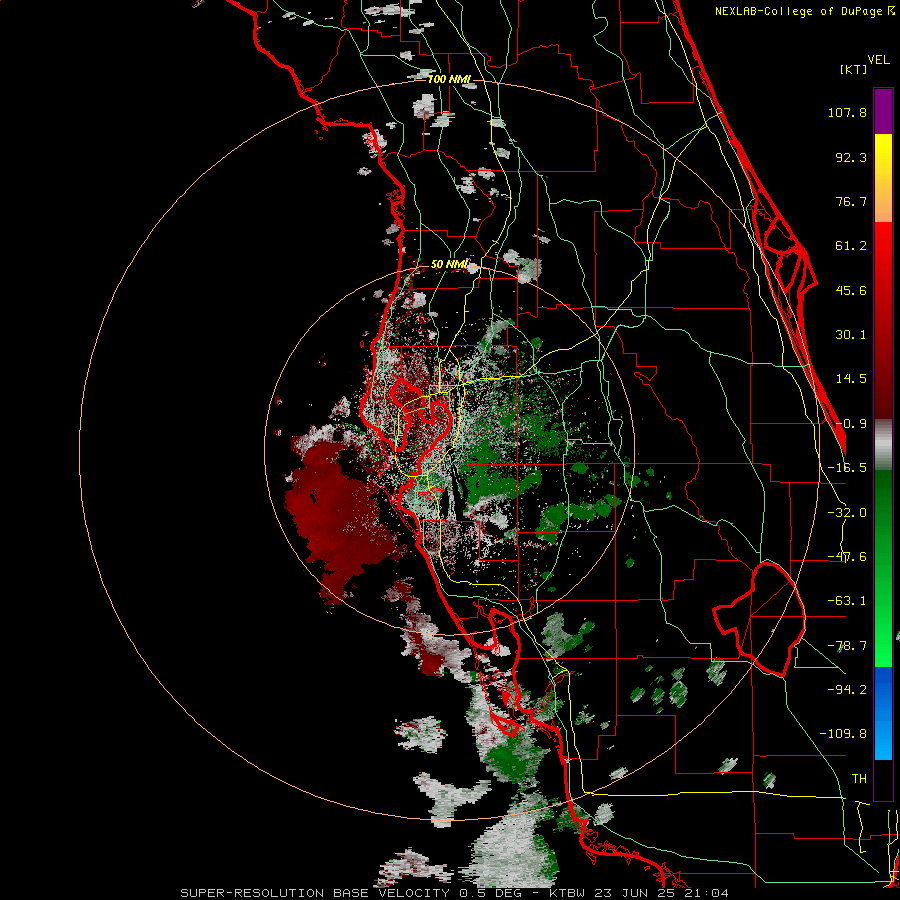
Task: Click the -16.5 velocity scale value
Action: coord(847,468)
